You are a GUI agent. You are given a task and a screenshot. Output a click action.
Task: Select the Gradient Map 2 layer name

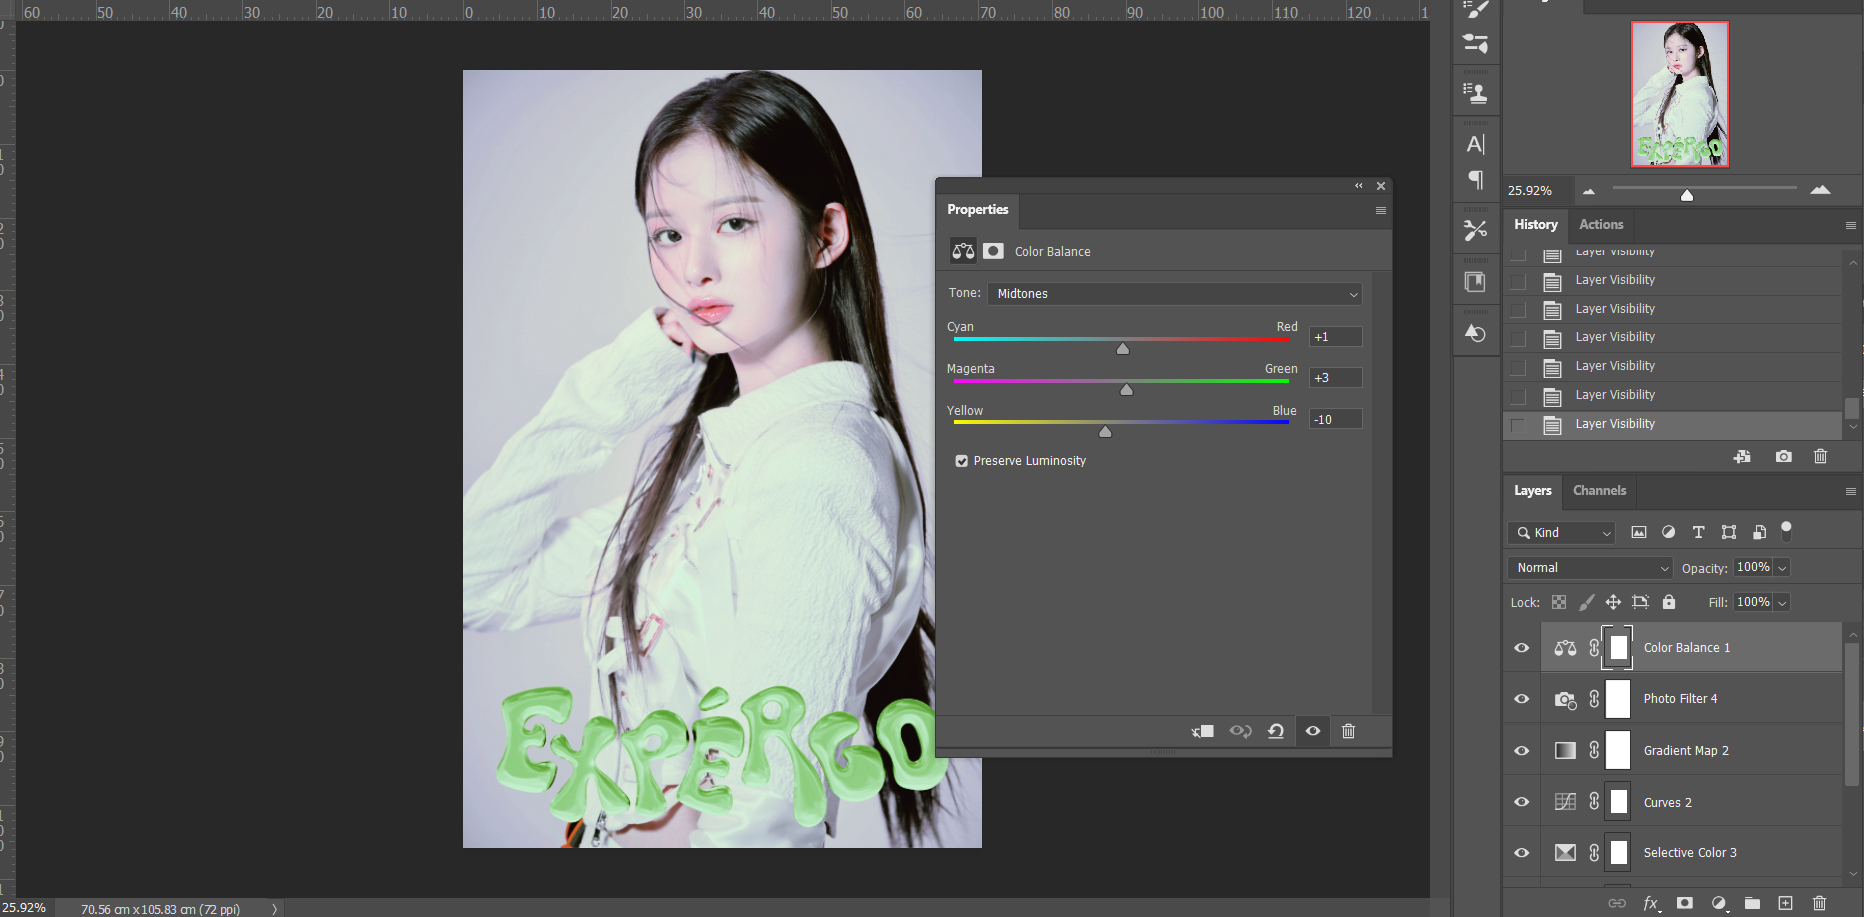point(1686,751)
